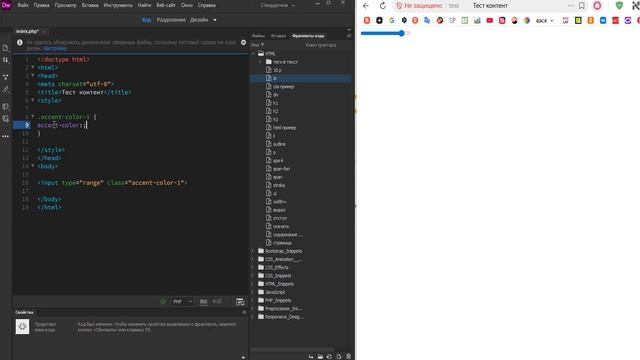
Task: Click the open documents icon in left toolbar
Action: [x=6, y=48]
